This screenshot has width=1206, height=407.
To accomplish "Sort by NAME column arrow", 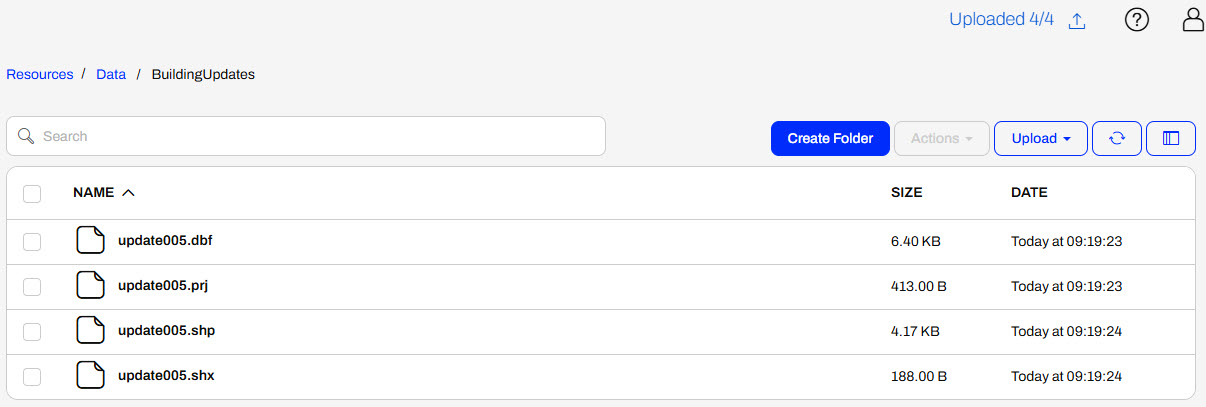I will pos(127,193).
